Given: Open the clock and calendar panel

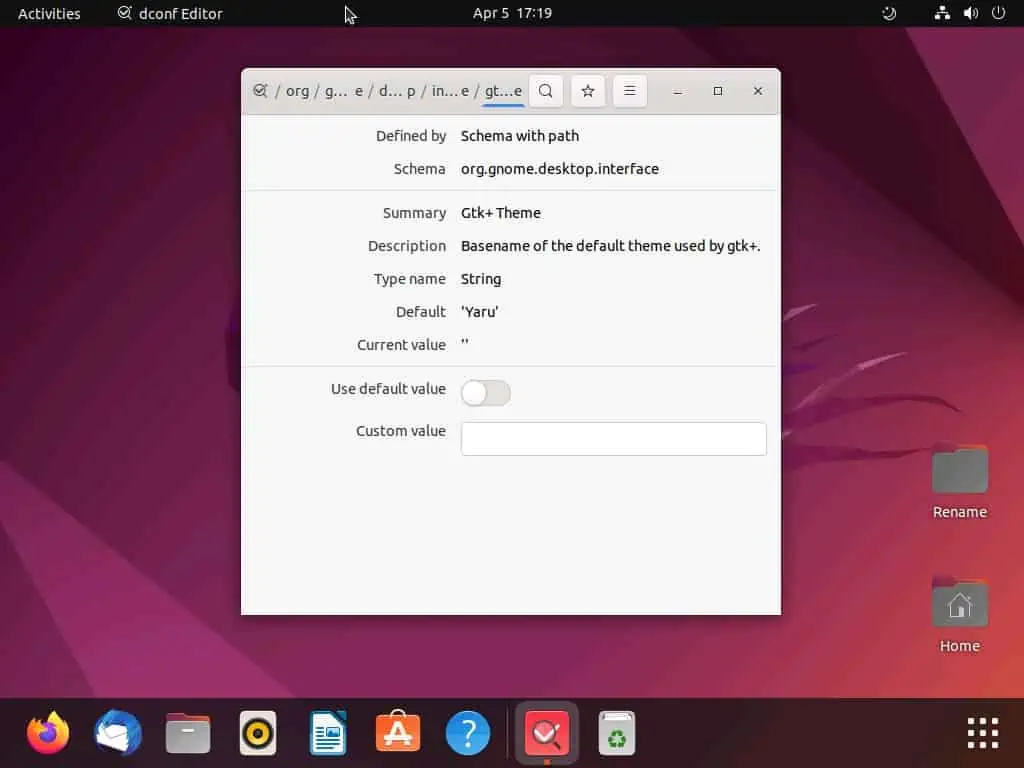Looking at the screenshot, I should 512,13.
